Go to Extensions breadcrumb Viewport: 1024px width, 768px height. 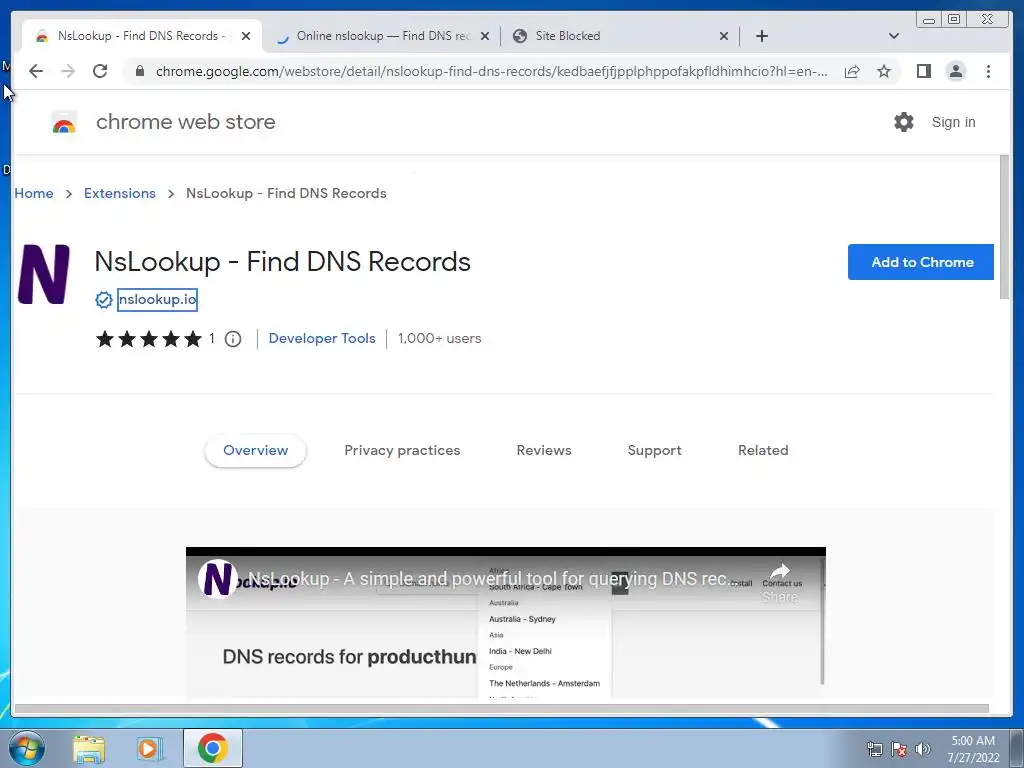[x=120, y=193]
